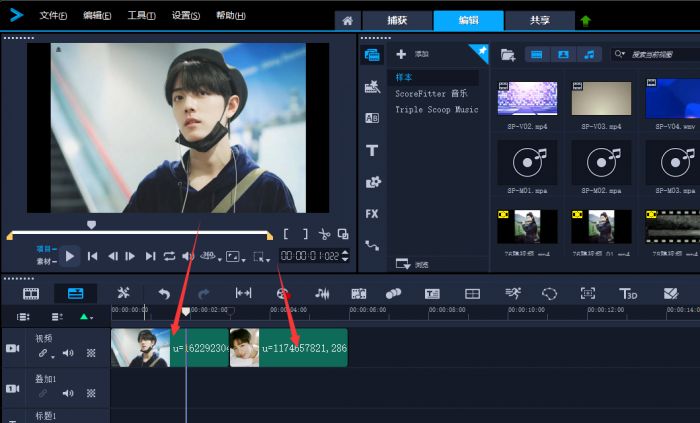
Task: Open the 文件 (File) menu
Action: [53, 16]
